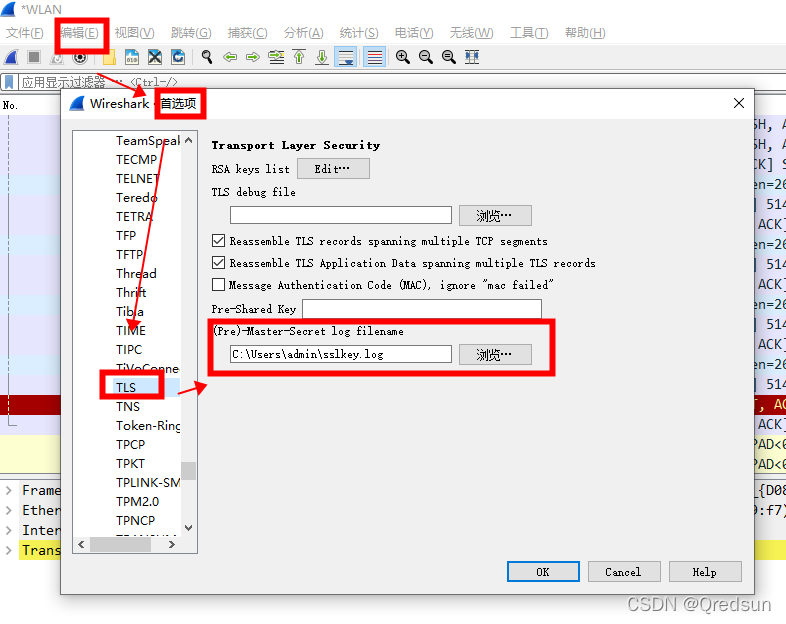Cancel the preferences dialog
Image resolution: width=786 pixels, height=624 pixels.
[624, 572]
